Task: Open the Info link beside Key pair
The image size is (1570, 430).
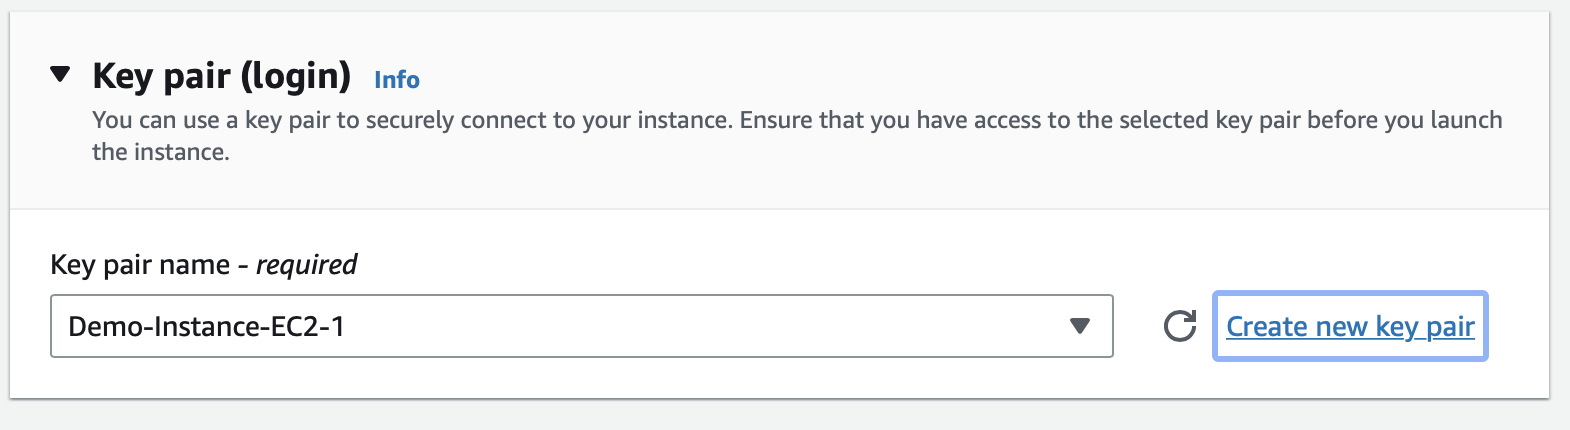Action: 396,80
